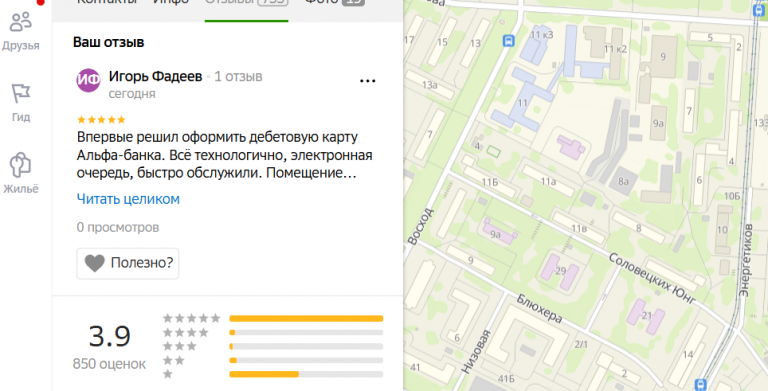Open the Друзья (Friends) sidebar icon
The width and height of the screenshot is (768, 391).
[21, 23]
